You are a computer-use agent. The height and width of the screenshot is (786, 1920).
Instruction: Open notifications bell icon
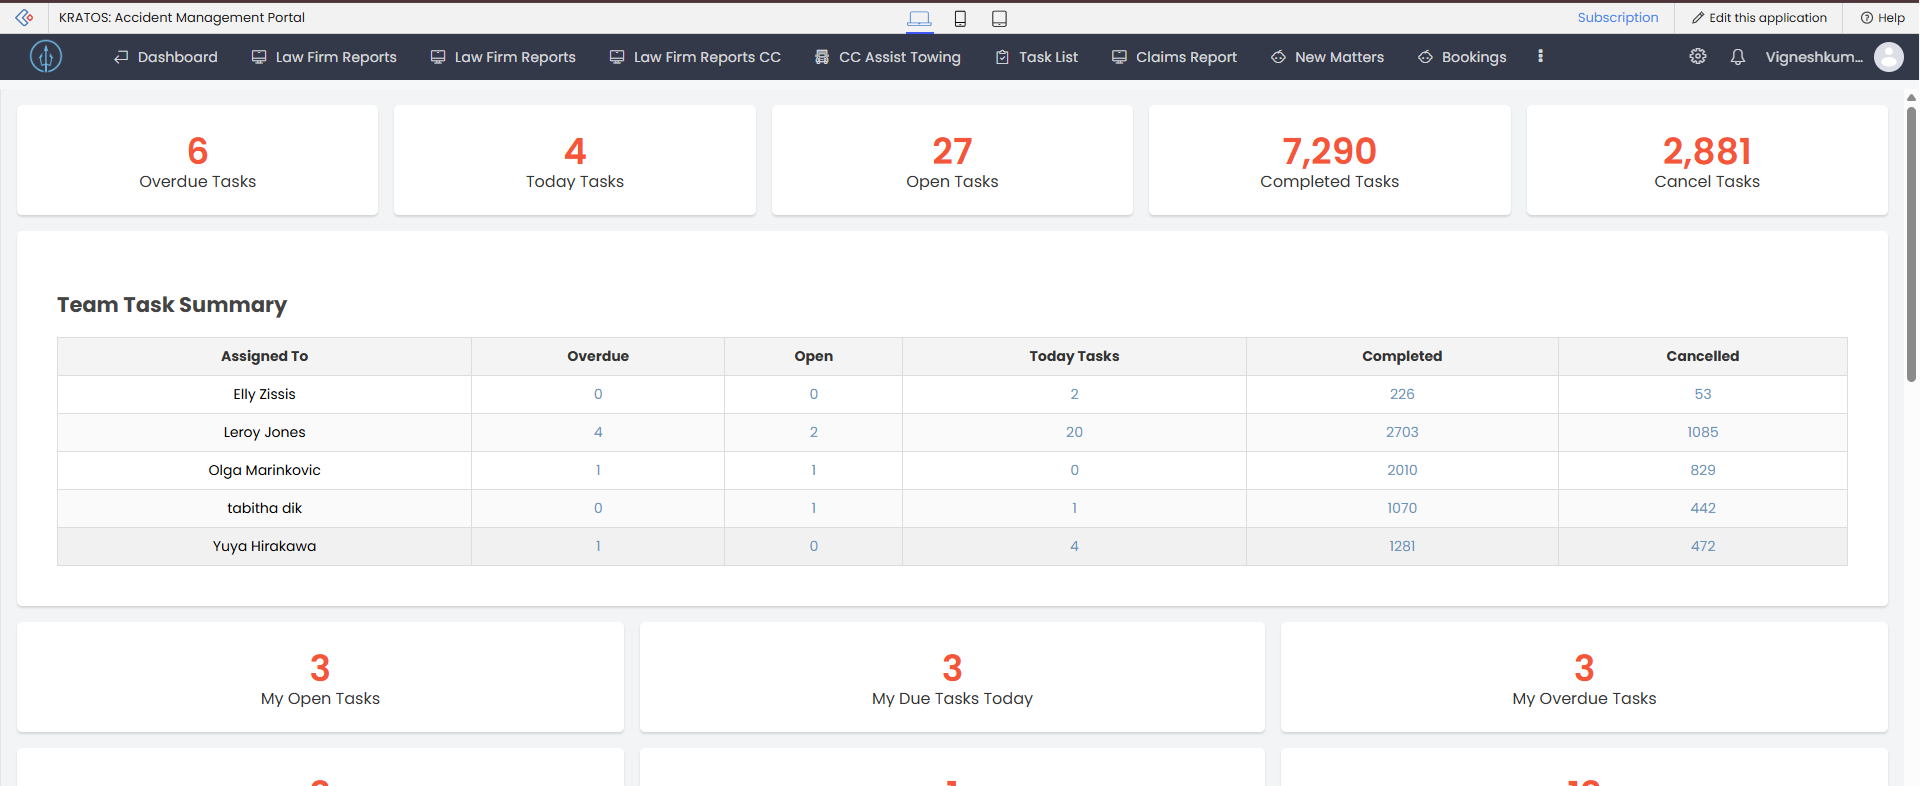[x=1738, y=57]
